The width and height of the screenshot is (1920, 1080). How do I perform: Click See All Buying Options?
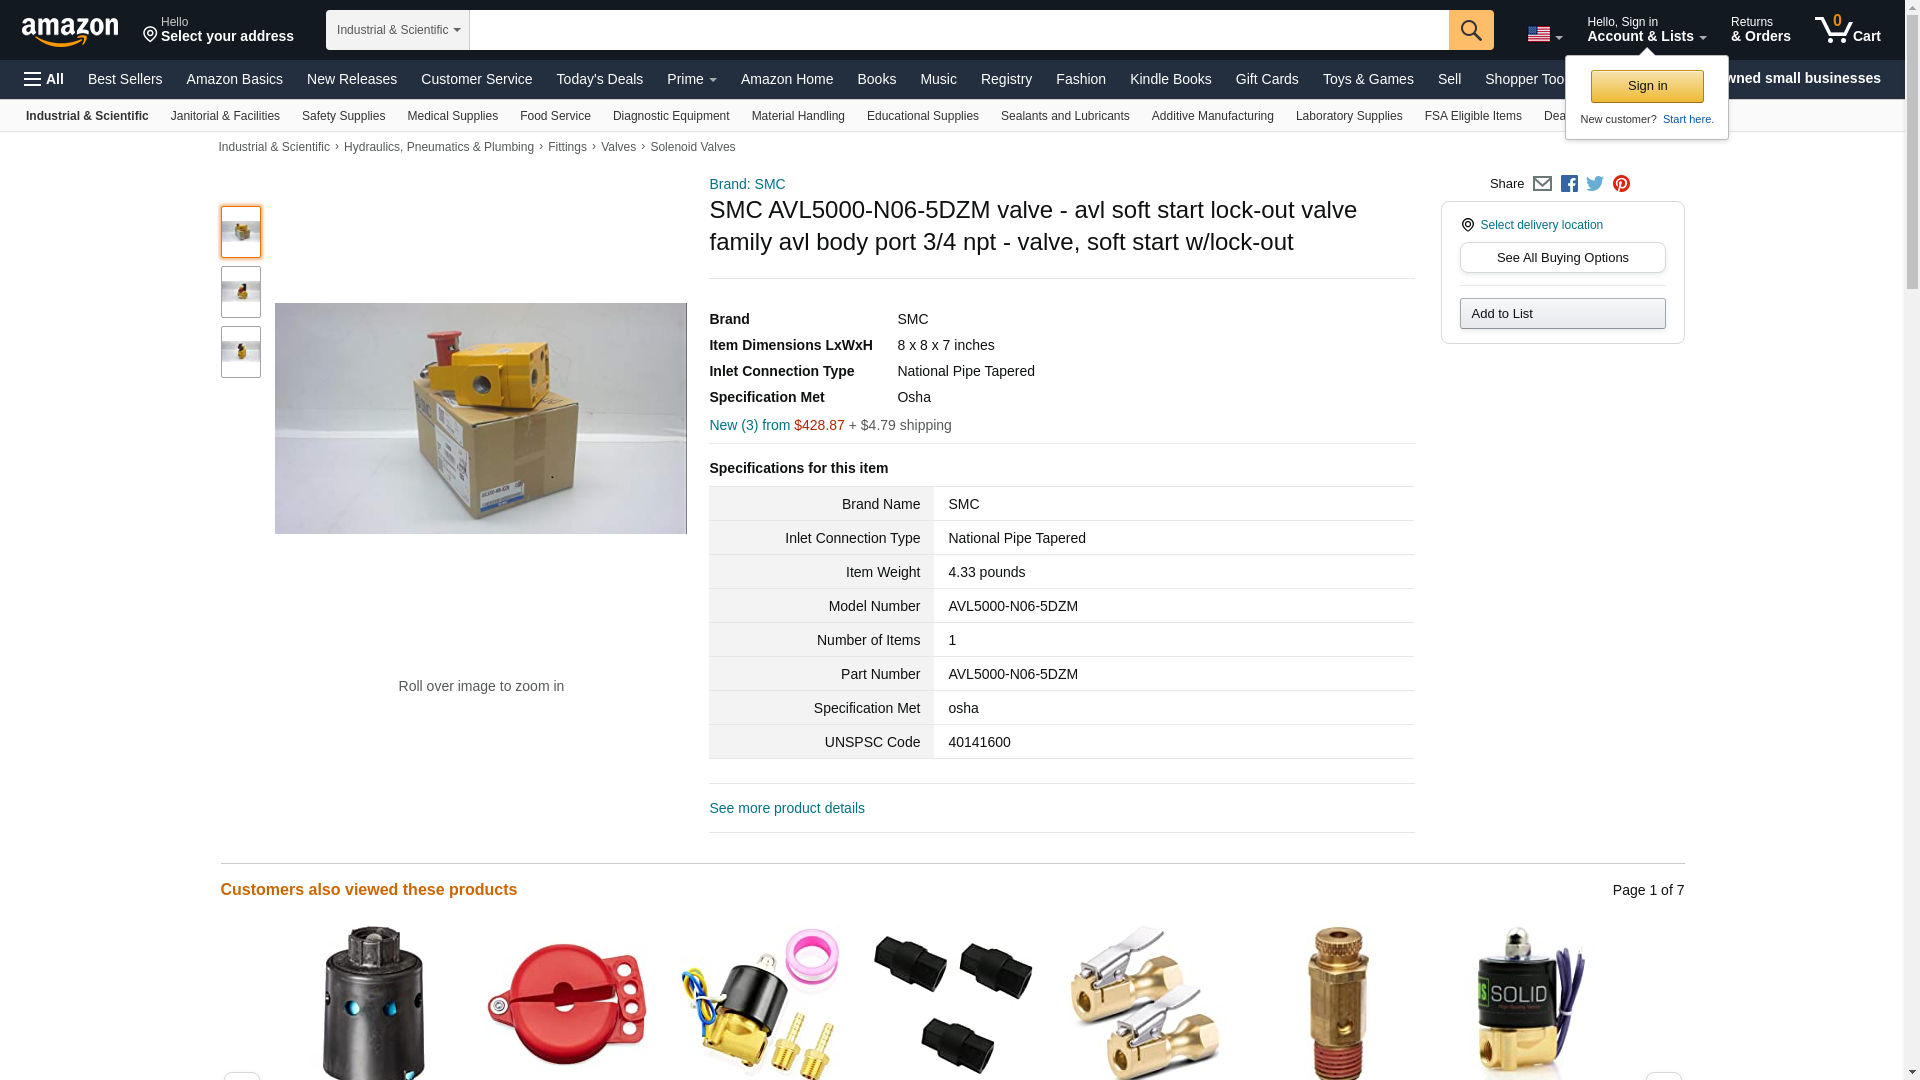click(1563, 258)
